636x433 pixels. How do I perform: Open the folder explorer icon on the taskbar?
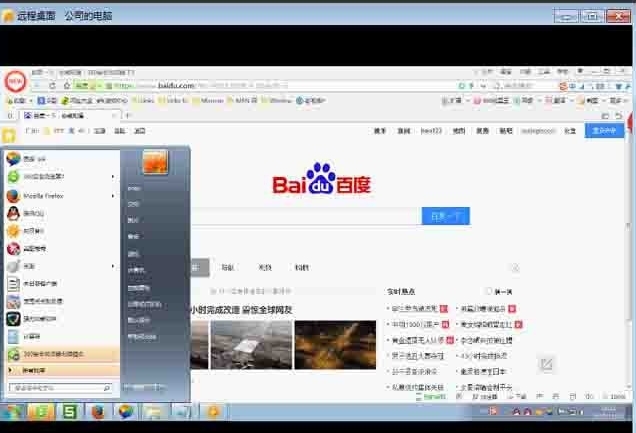point(154,412)
